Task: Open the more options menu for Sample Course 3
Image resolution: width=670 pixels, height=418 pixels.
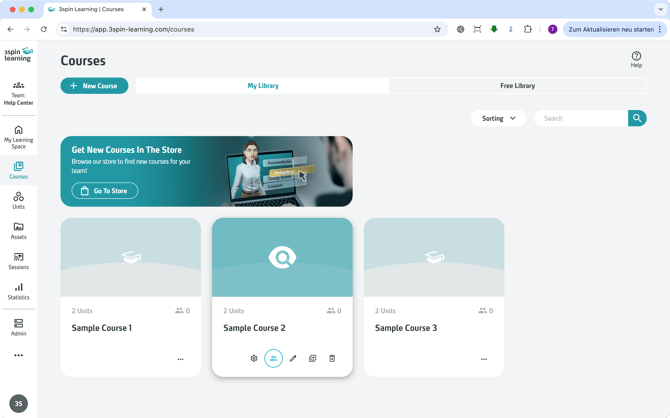Action: pyautogui.click(x=484, y=359)
